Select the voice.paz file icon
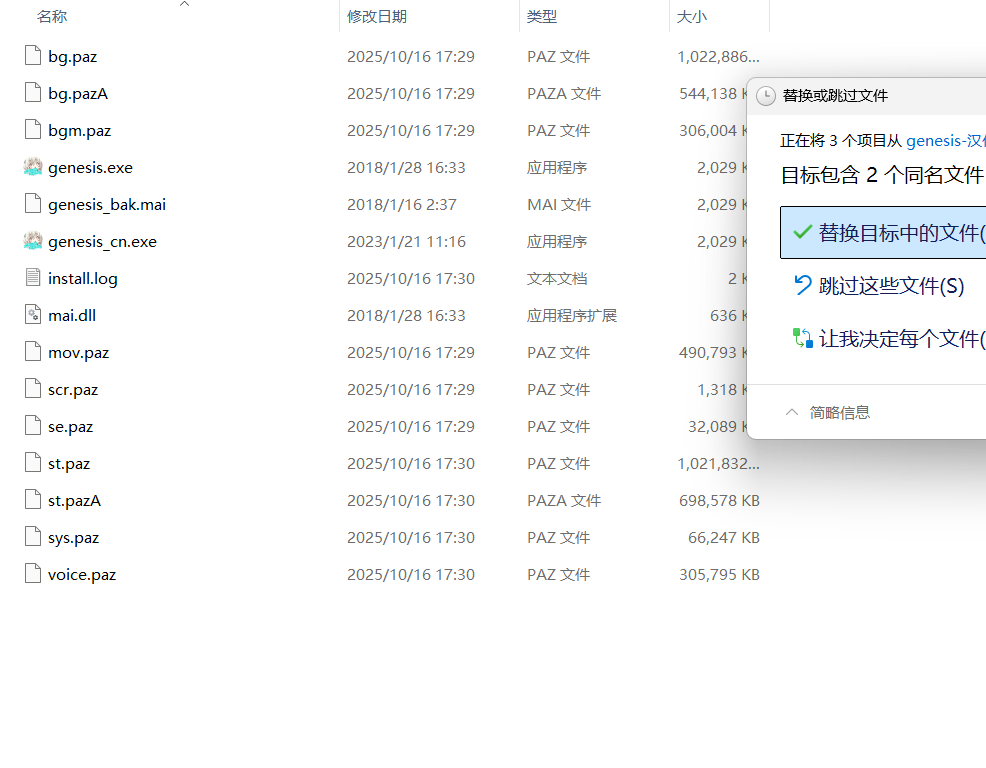Image resolution: width=986 pixels, height=768 pixels. (x=33, y=574)
